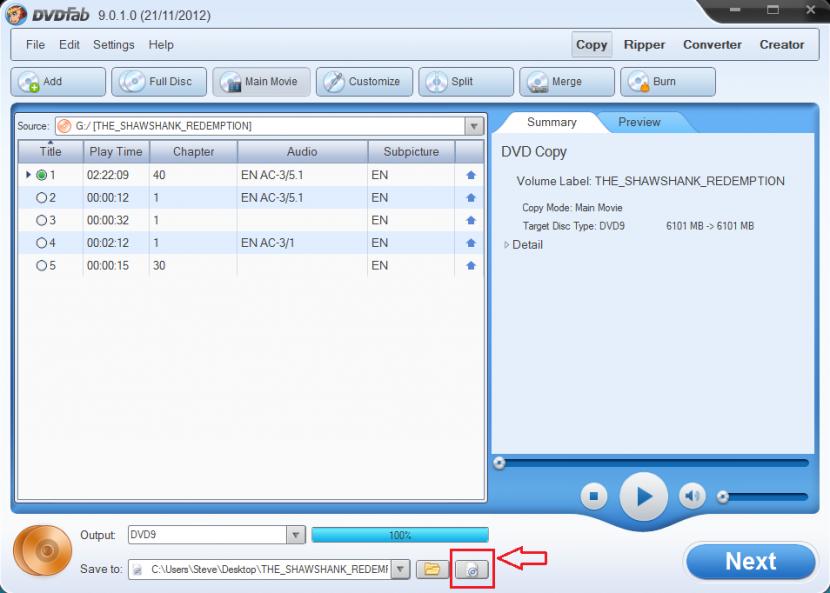Click the gold disc output icon

click(42, 551)
